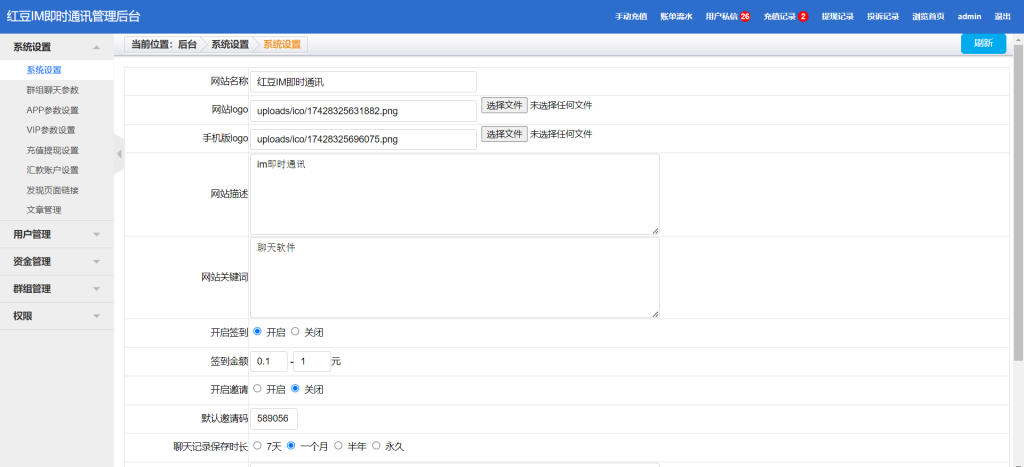
Task: Click the blue 刷新 button
Action: coord(983,43)
